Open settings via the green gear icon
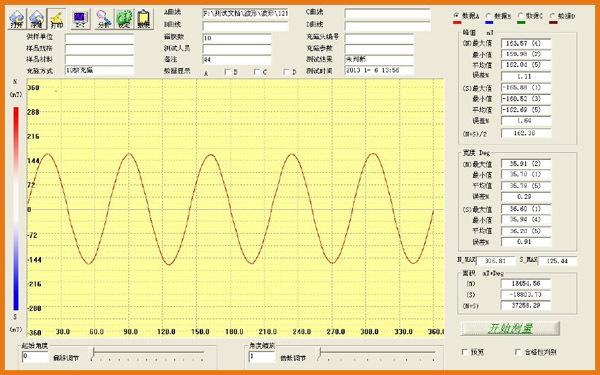The width and height of the screenshot is (600, 375). [x=124, y=19]
